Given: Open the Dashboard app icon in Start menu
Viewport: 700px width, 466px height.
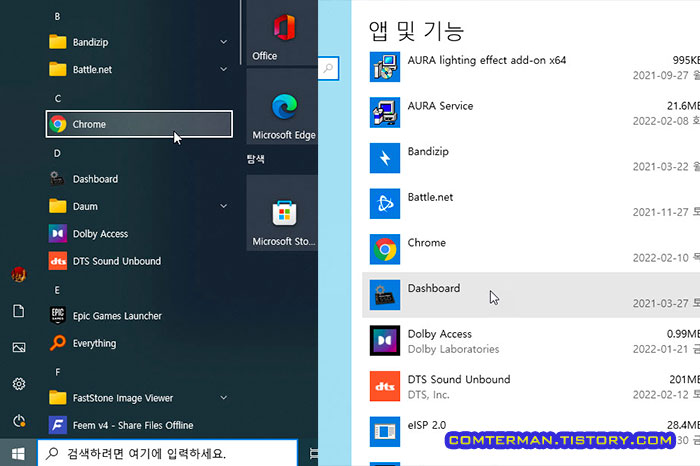Looking at the screenshot, I should click(x=57, y=179).
